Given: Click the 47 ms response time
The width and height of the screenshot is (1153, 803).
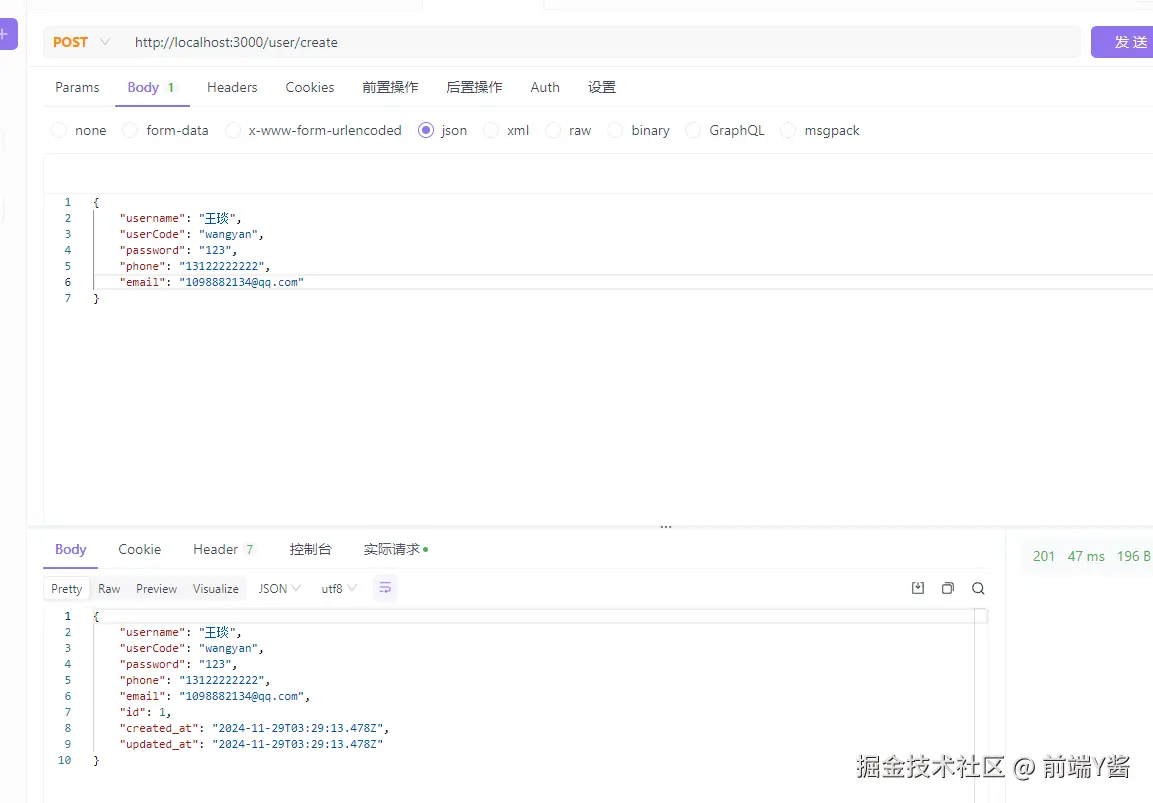Looking at the screenshot, I should coord(1086,556).
